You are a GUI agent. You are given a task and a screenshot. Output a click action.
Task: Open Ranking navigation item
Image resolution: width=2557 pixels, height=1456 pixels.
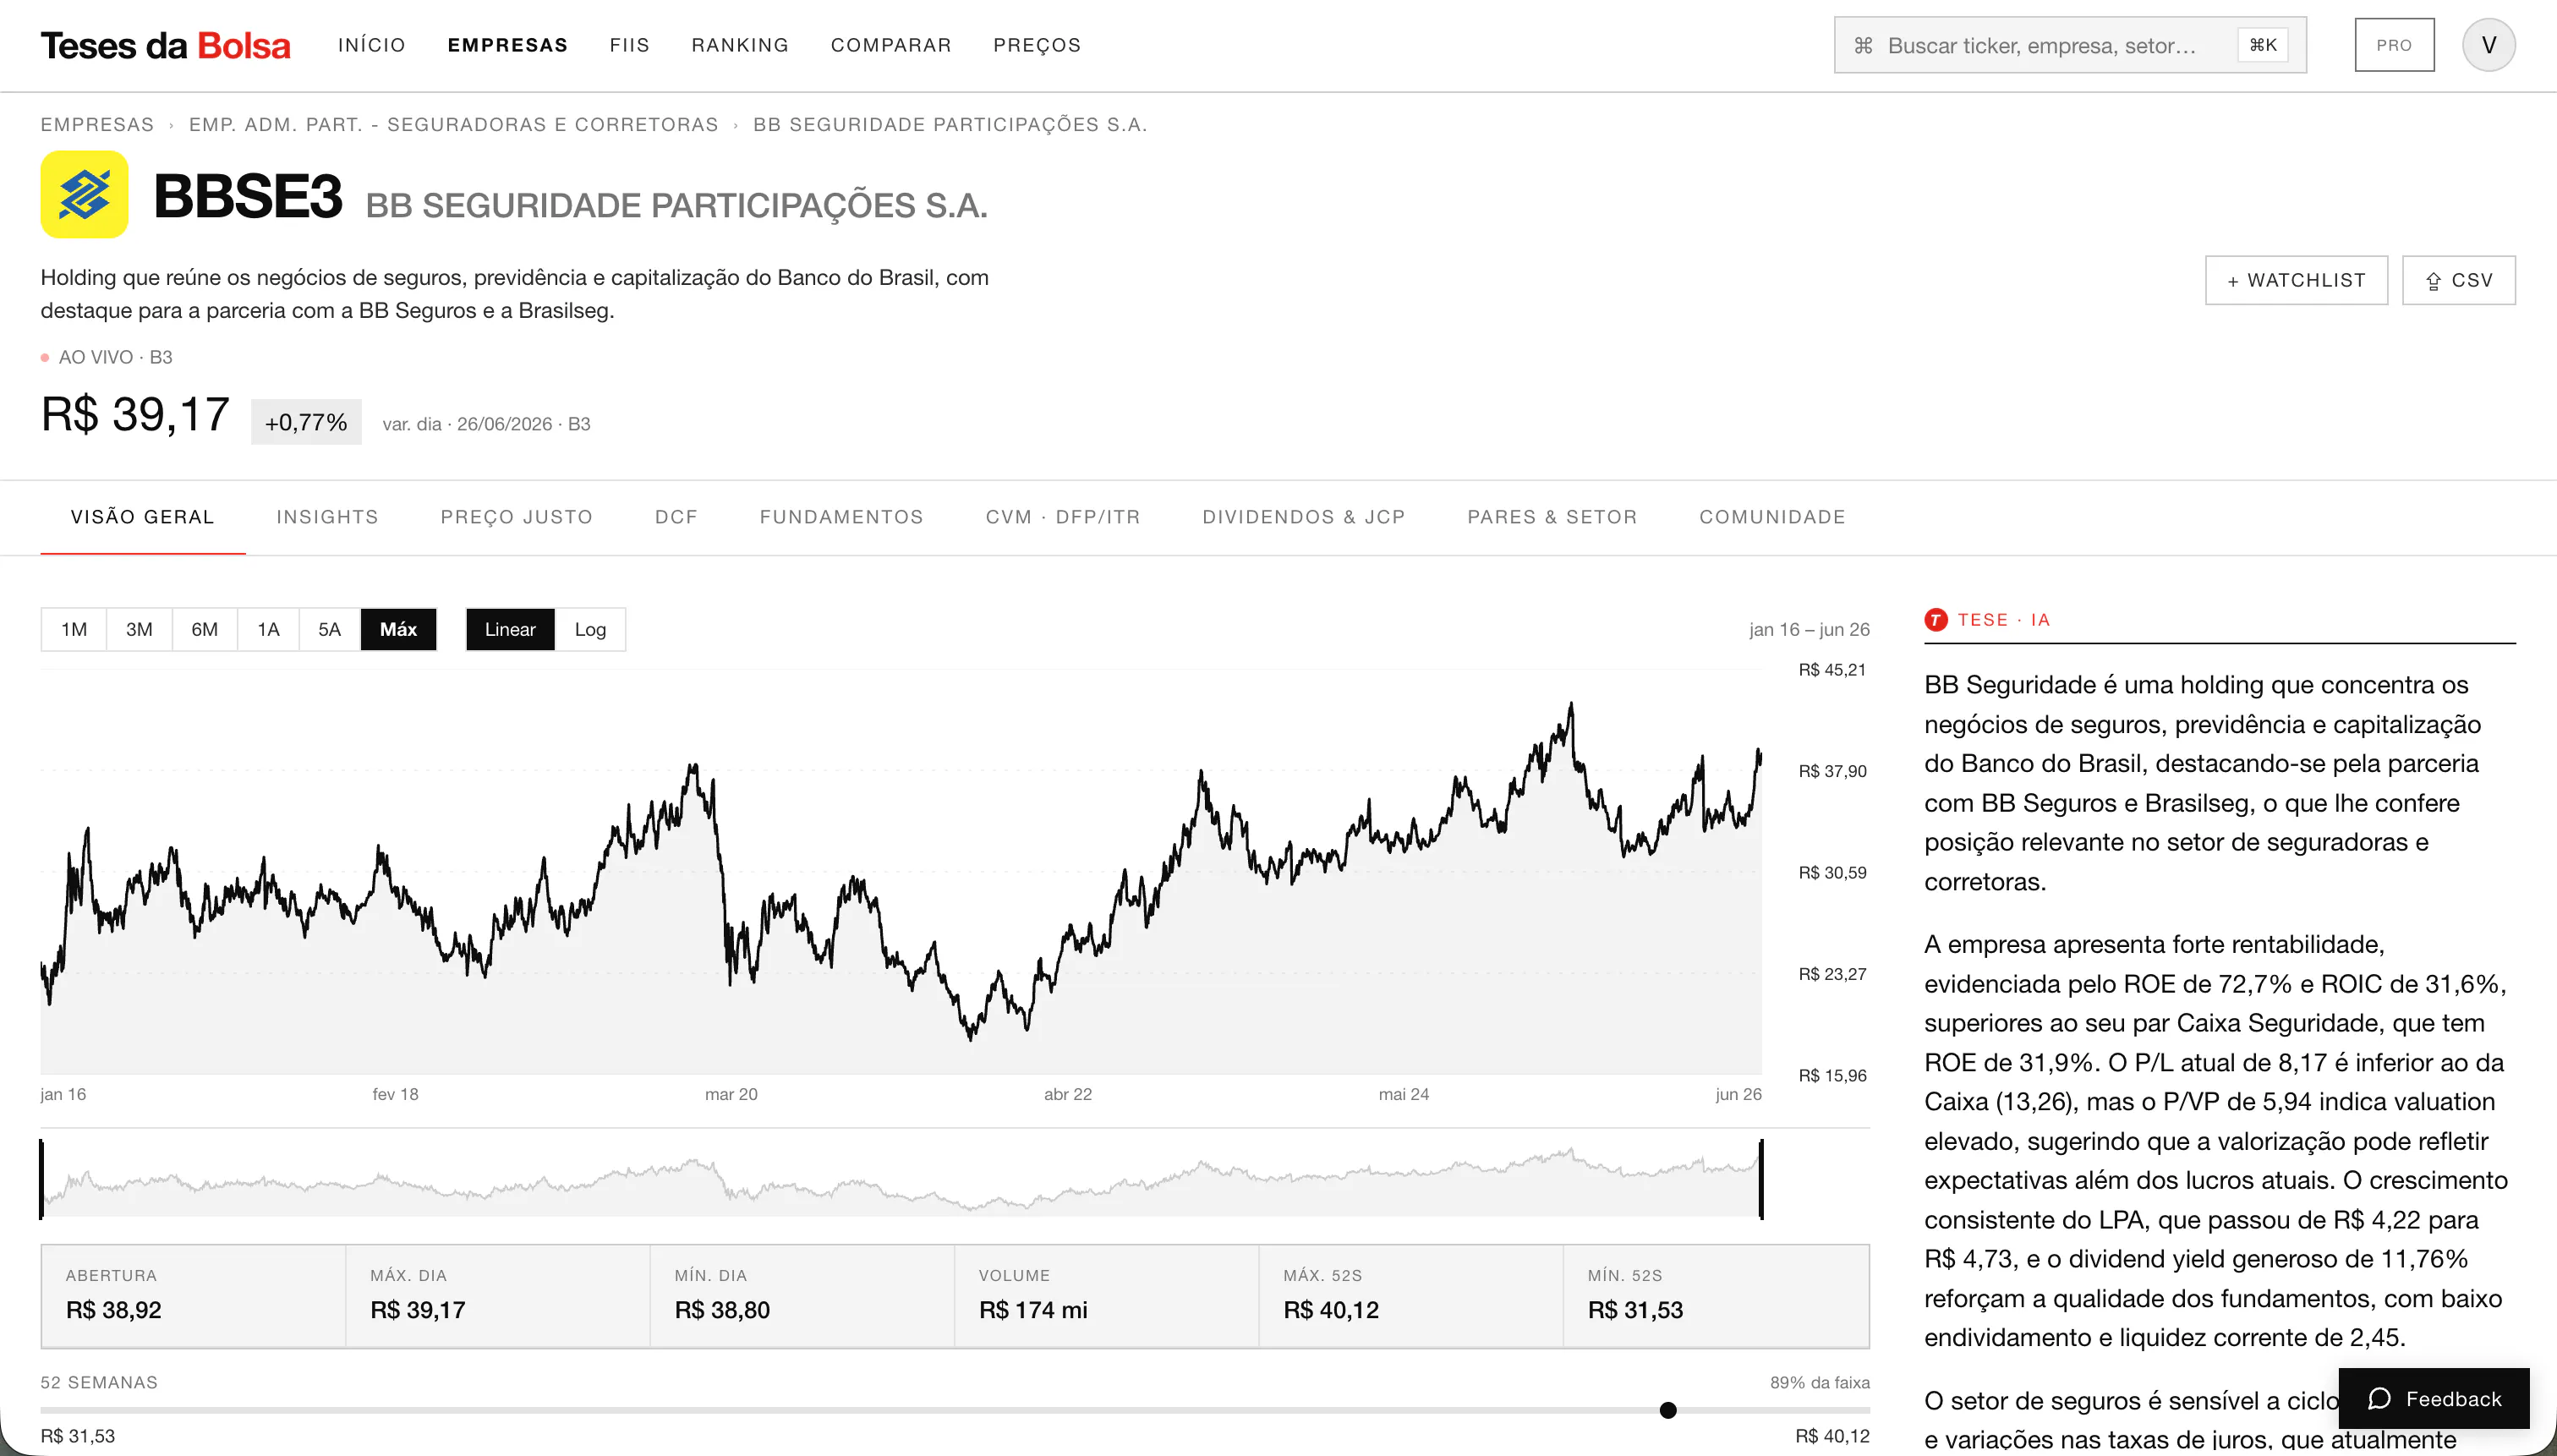740,45
